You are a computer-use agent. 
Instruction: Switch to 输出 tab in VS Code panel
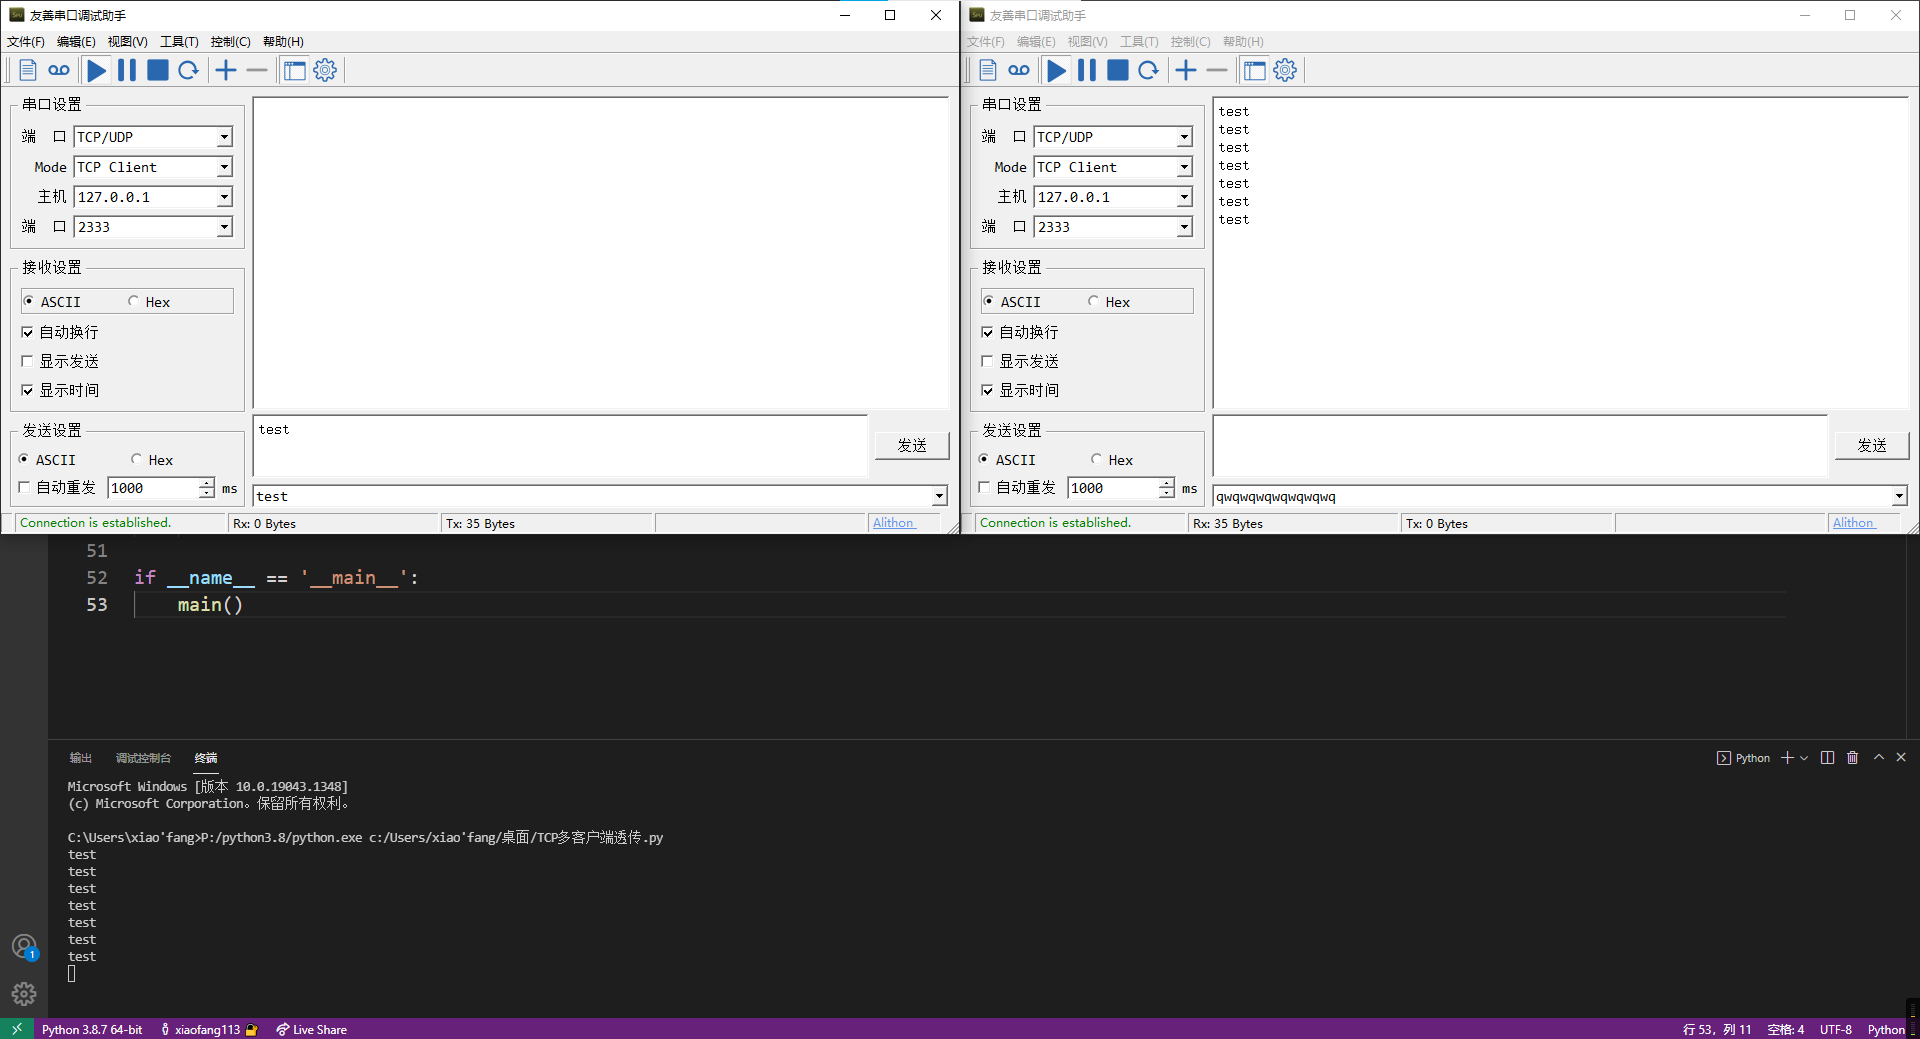(x=81, y=758)
